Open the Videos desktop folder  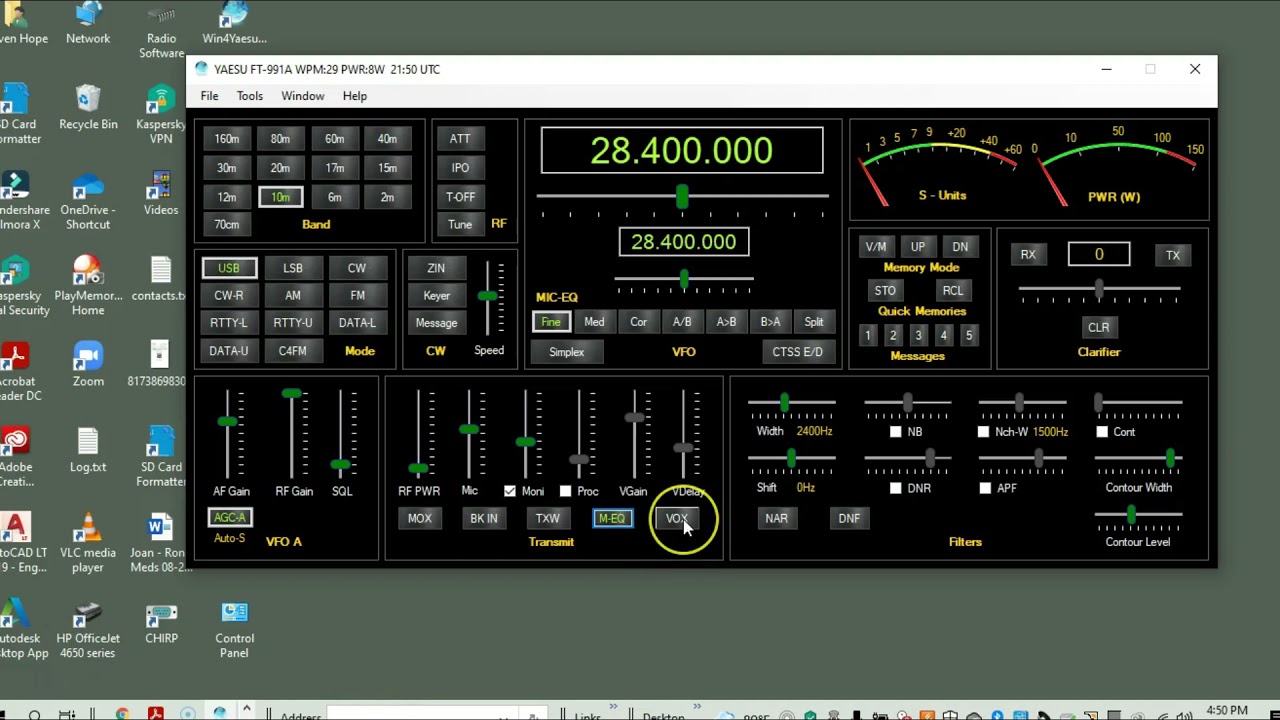click(161, 194)
